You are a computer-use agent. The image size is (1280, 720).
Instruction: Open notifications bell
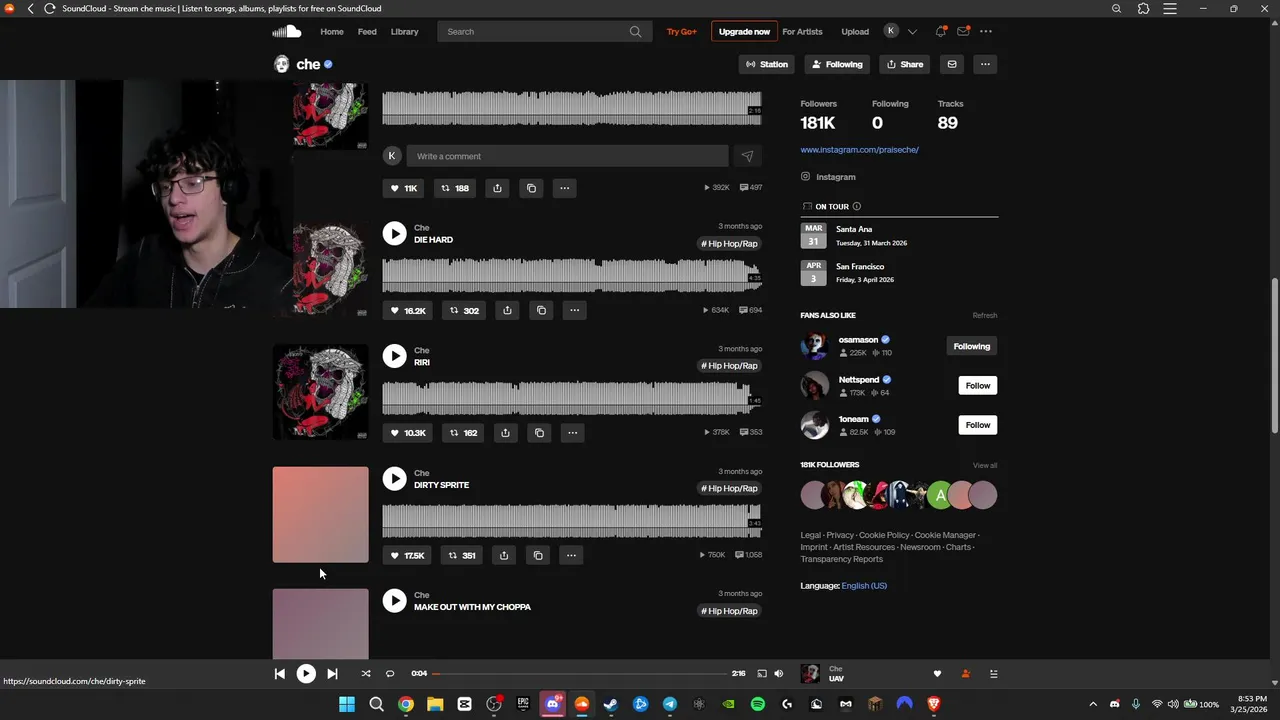[940, 31]
